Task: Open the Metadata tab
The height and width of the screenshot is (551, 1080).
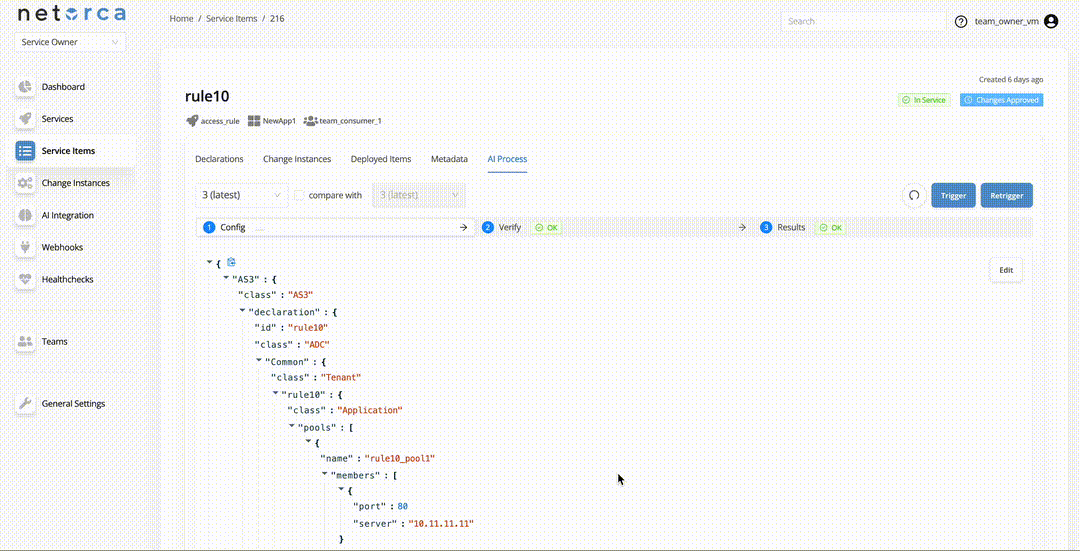Action: click(x=449, y=159)
